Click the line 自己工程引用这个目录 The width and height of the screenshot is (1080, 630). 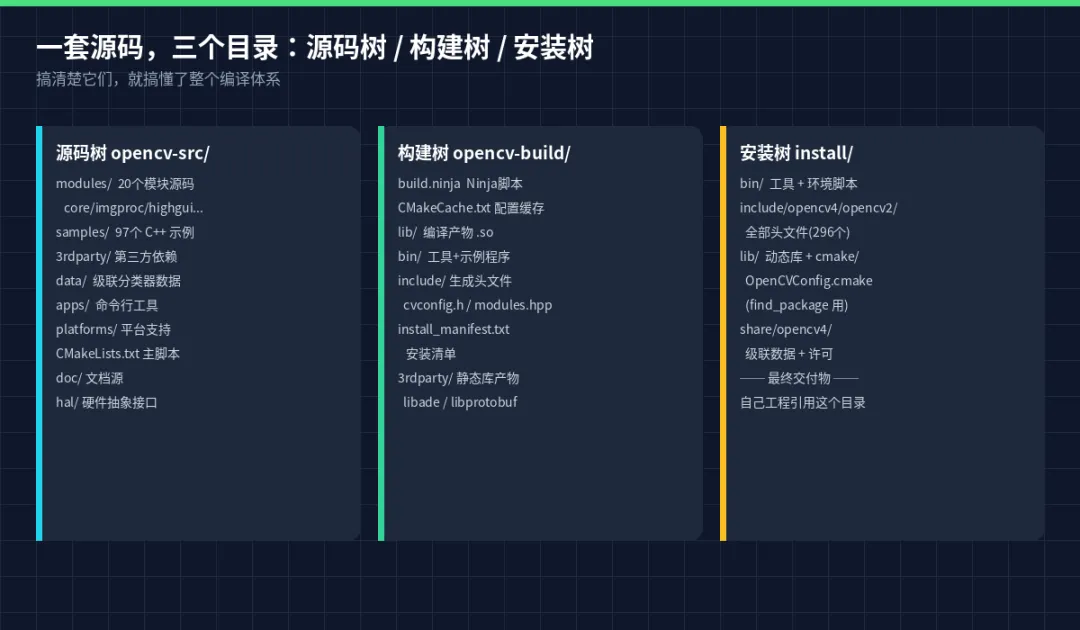[x=802, y=403]
